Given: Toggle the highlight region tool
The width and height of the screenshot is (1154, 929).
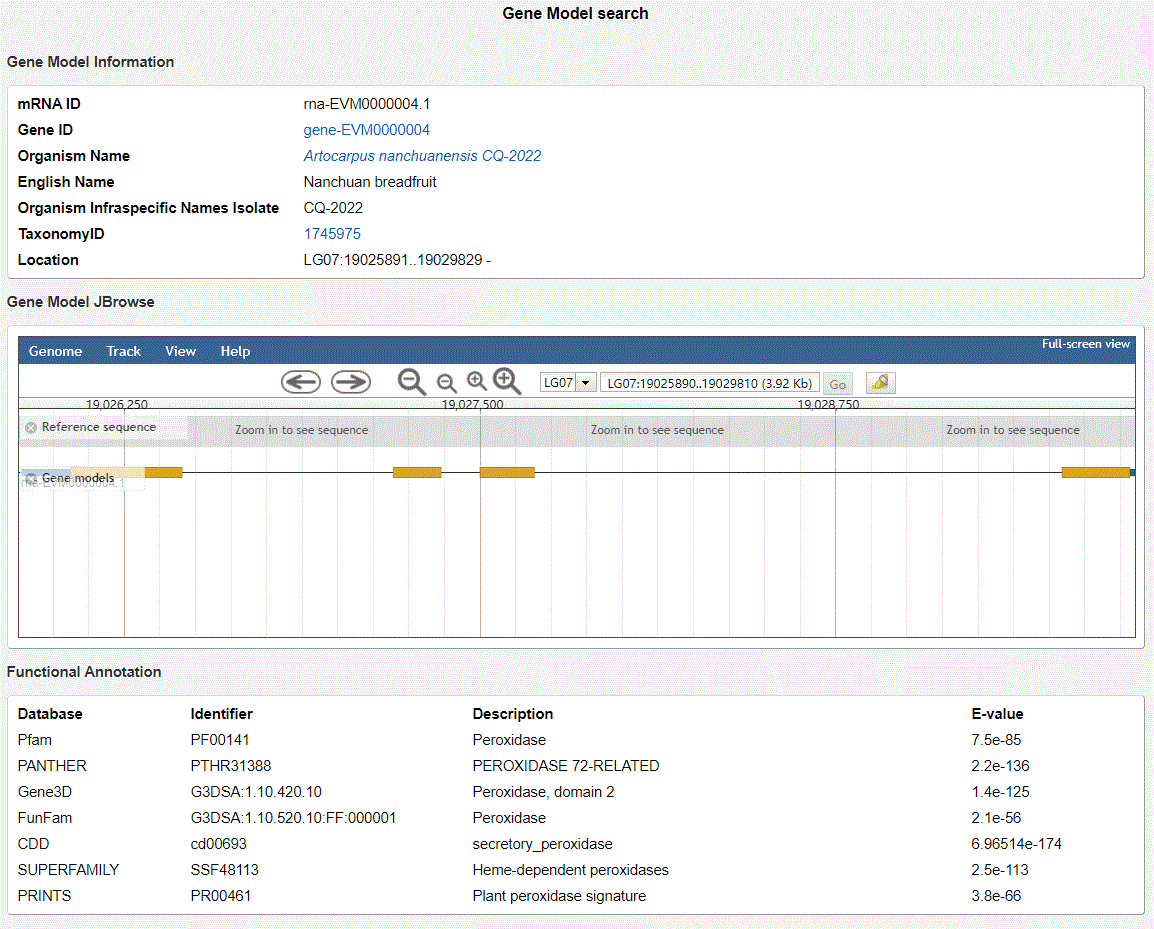Looking at the screenshot, I should tap(880, 383).
